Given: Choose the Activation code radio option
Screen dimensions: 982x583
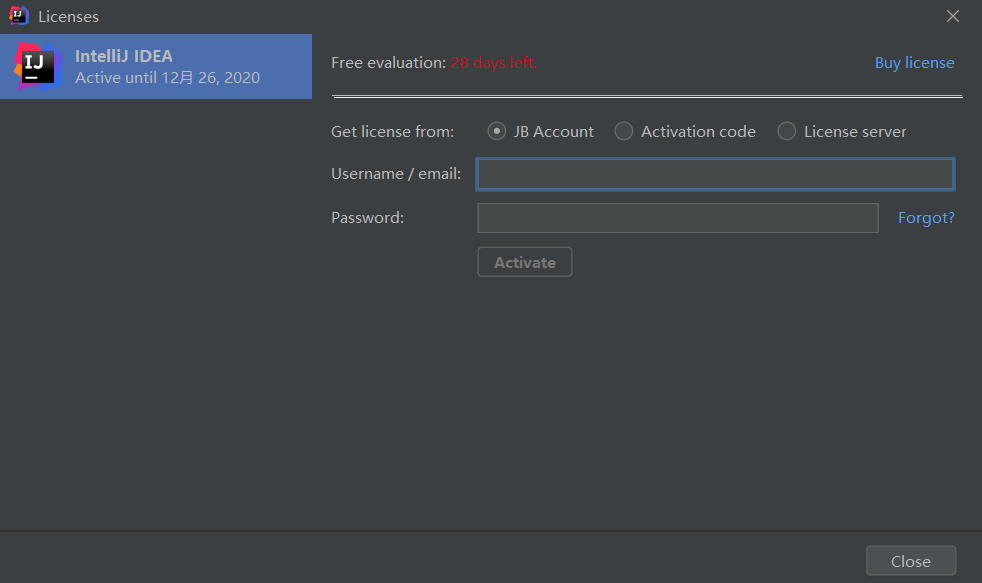Looking at the screenshot, I should (623, 131).
